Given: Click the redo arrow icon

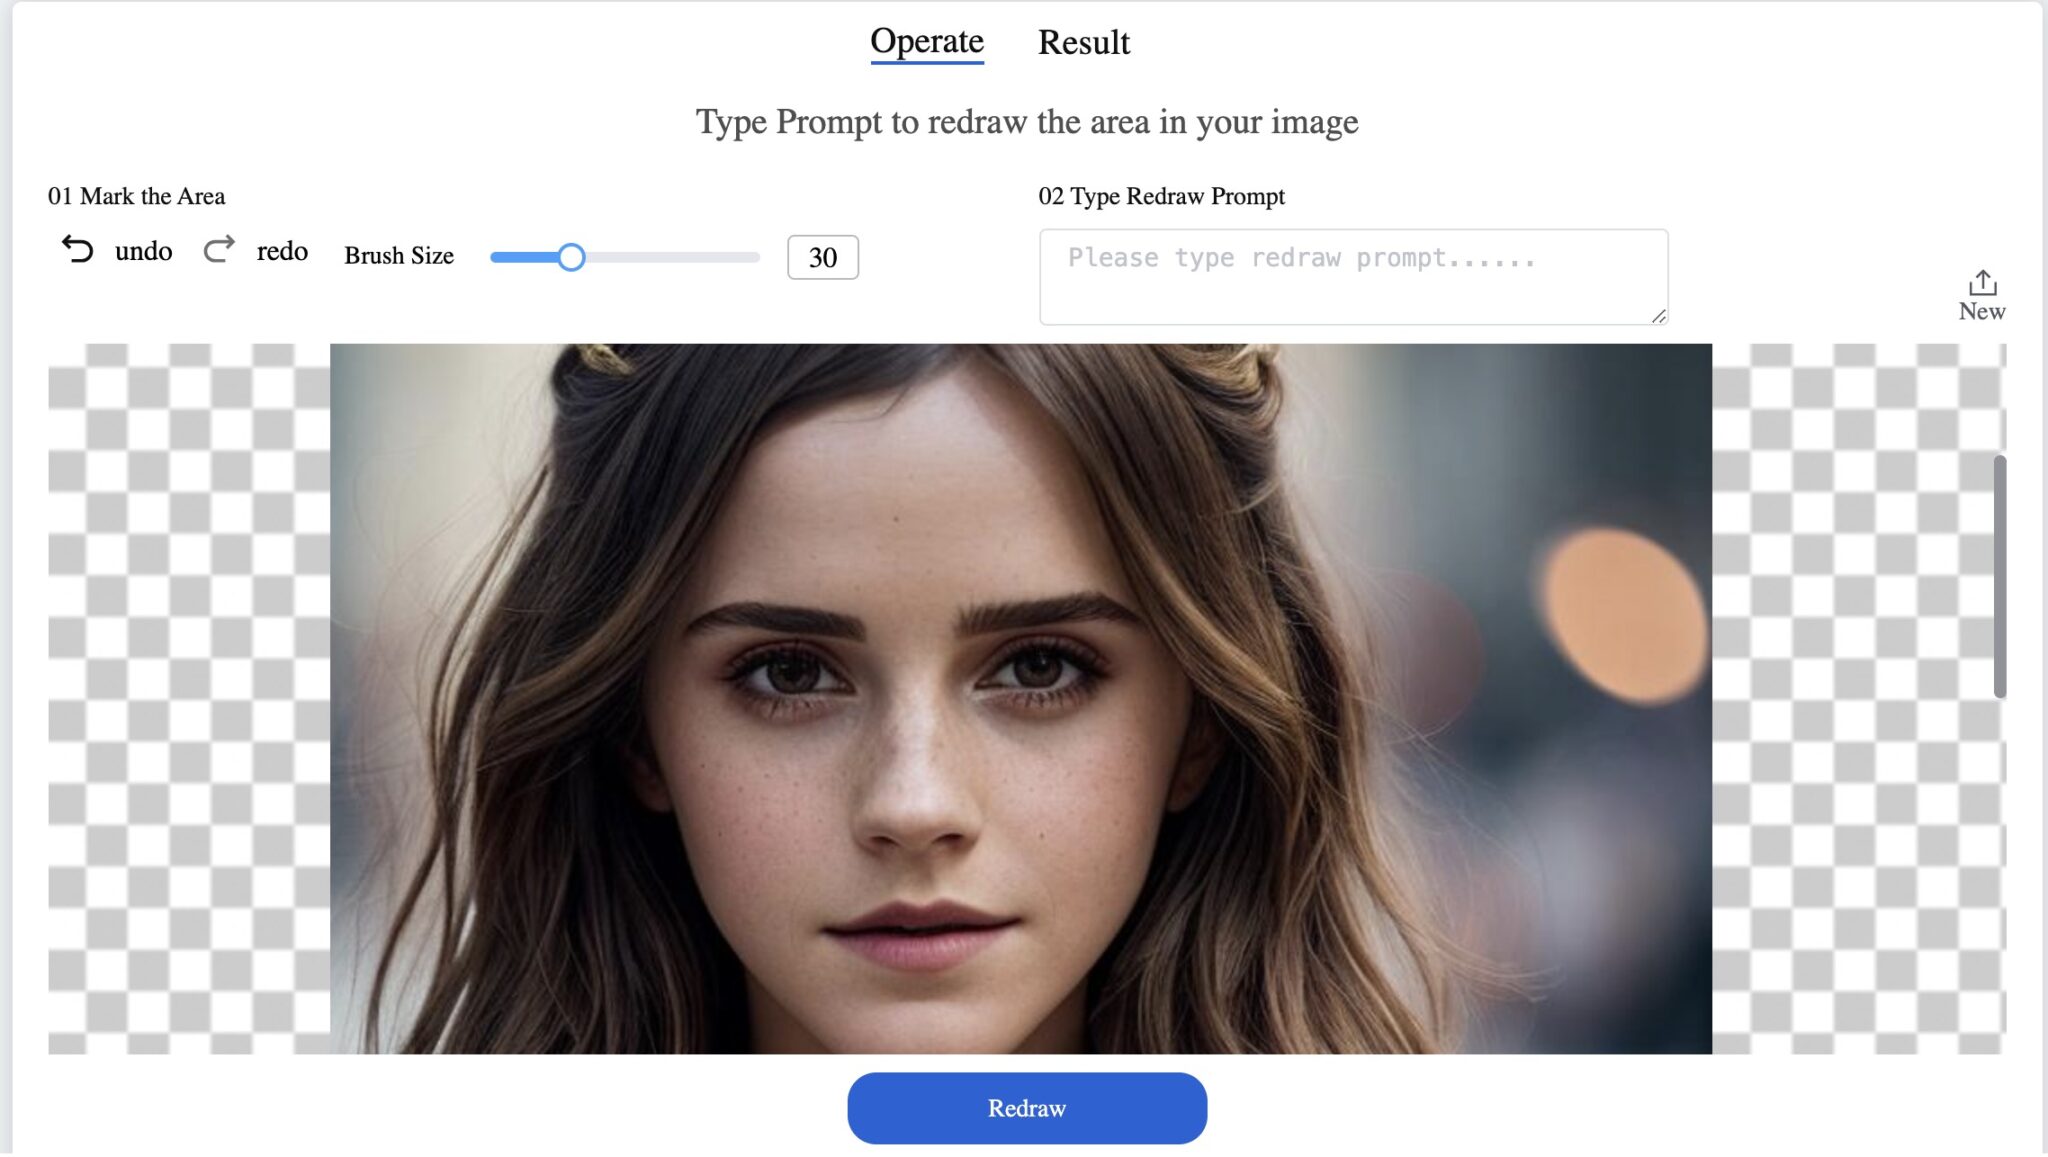Looking at the screenshot, I should [x=219, y=250].
